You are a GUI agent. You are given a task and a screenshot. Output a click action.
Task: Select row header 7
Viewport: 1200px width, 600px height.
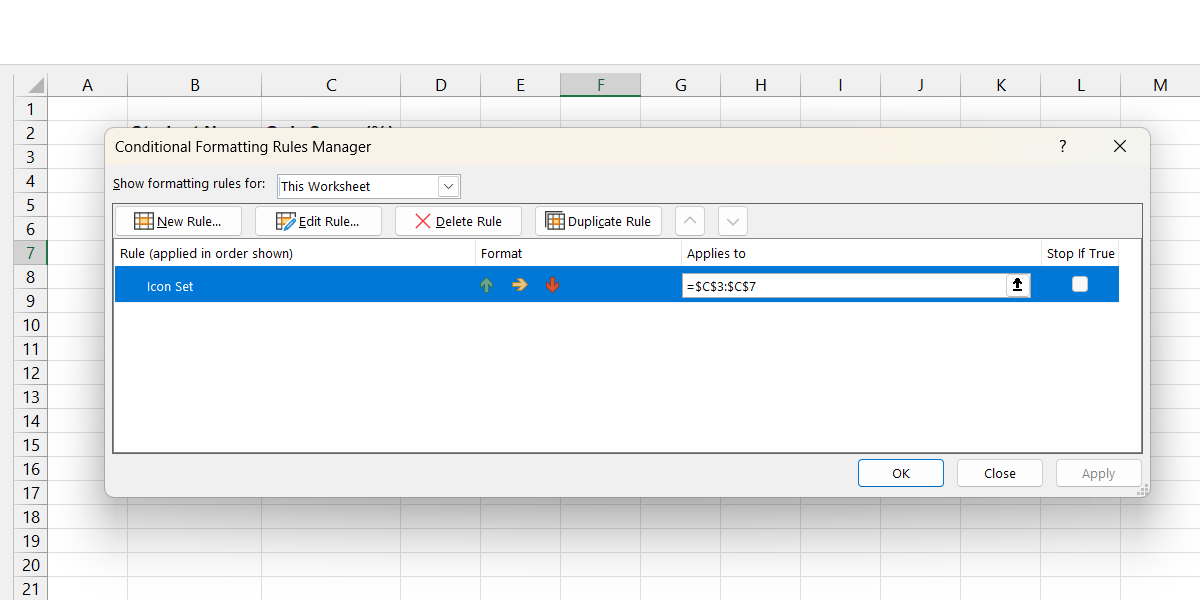pyautogui.click(x=30, y=253)
